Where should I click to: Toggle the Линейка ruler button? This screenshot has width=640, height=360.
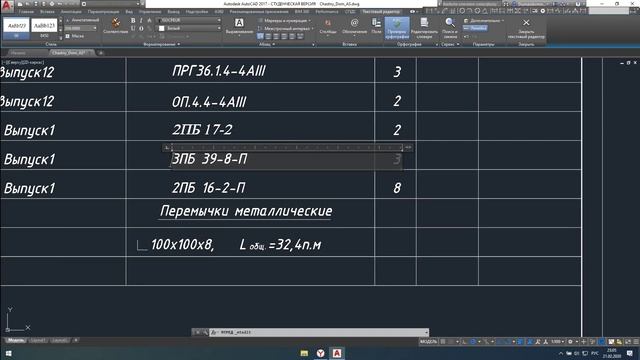pos(475,28)
